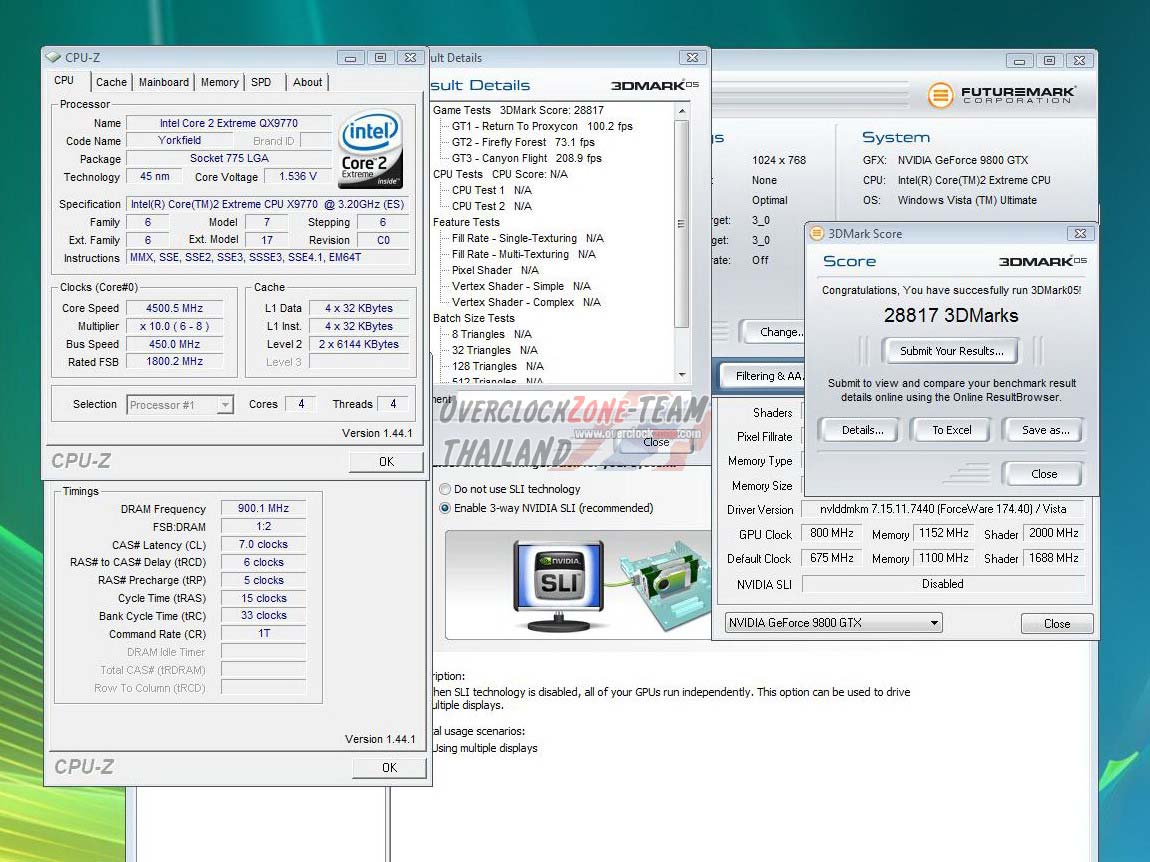Open the Memory tab in CPU-Z

coord(219,82)
